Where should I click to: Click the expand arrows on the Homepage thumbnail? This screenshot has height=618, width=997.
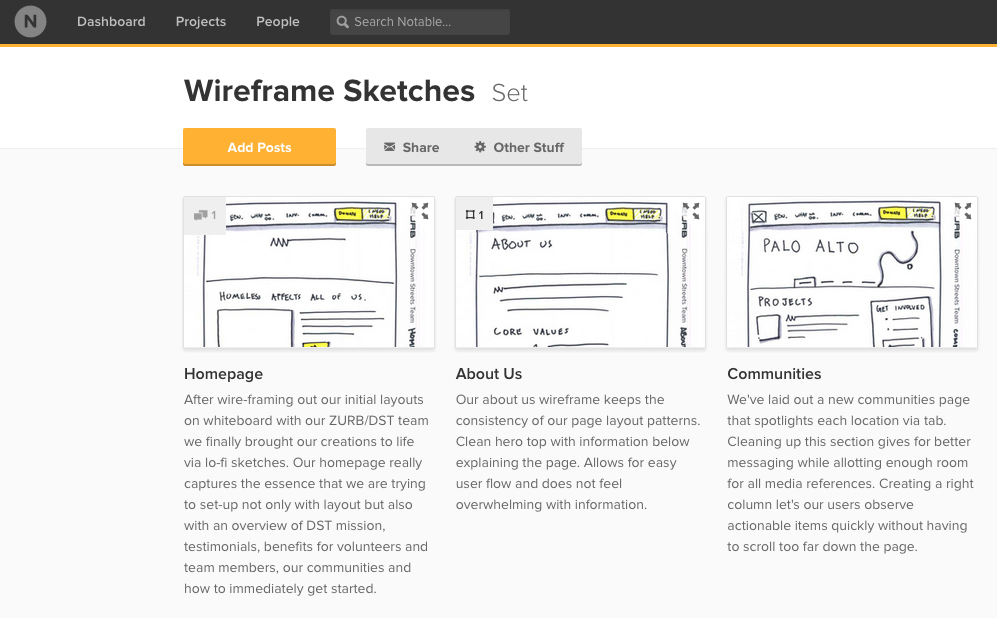pos(422,209)
